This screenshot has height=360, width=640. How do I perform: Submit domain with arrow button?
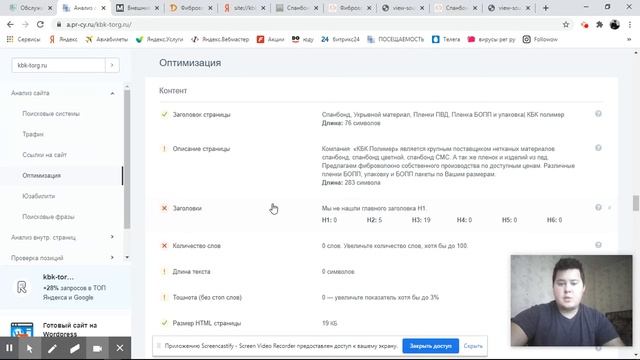(x=112, y=65)
